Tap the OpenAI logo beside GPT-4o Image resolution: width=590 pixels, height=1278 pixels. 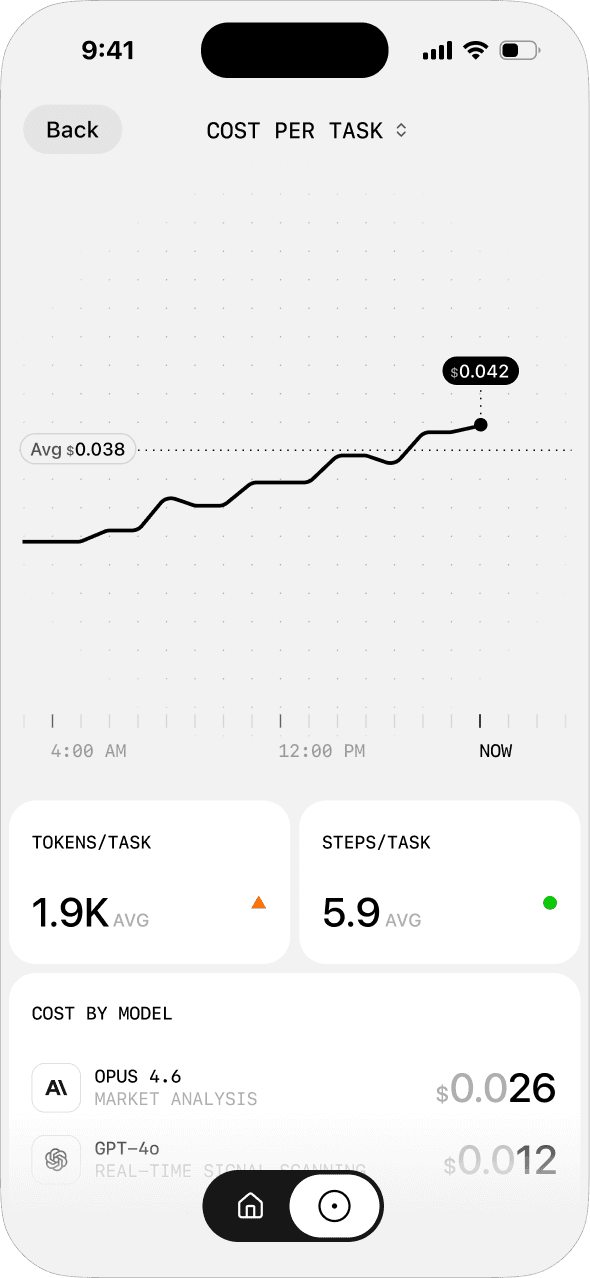[55, 1160]
